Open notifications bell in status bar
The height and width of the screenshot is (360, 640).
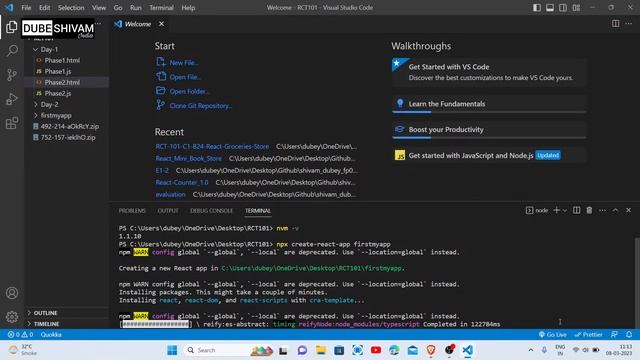(629, 334)
